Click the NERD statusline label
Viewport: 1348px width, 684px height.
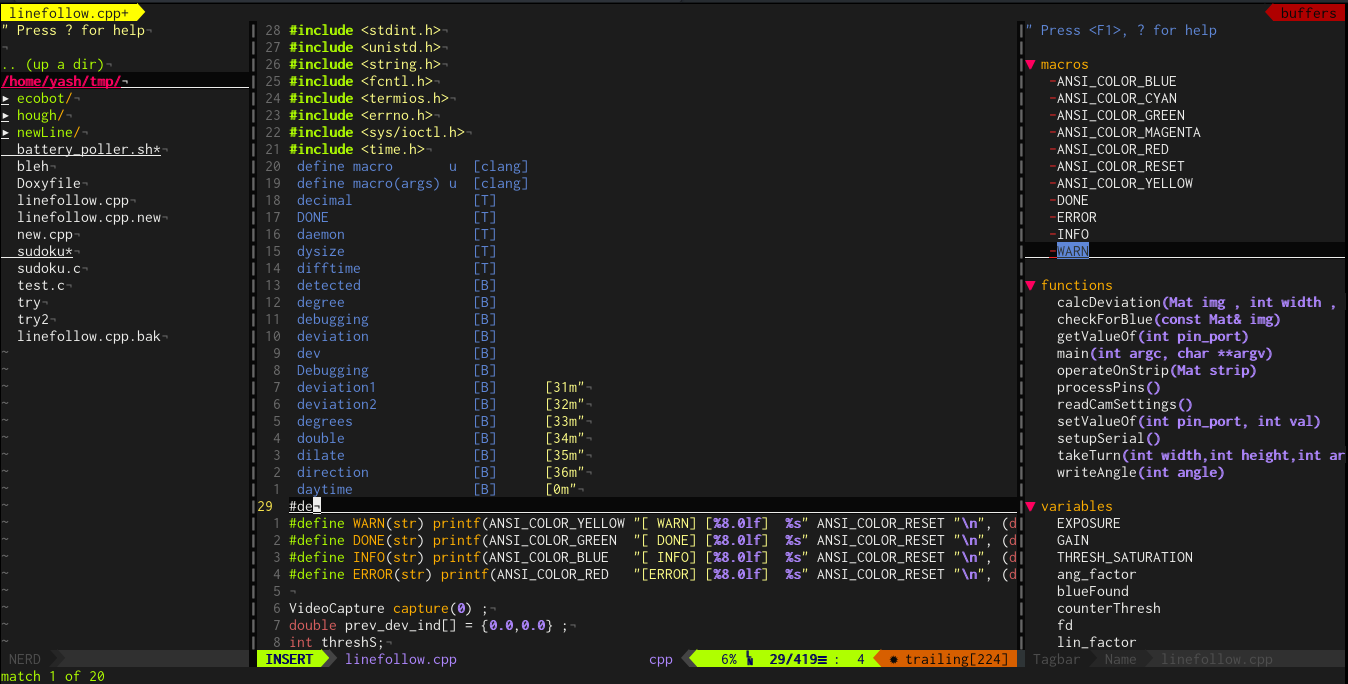click(x=25, y=659)
